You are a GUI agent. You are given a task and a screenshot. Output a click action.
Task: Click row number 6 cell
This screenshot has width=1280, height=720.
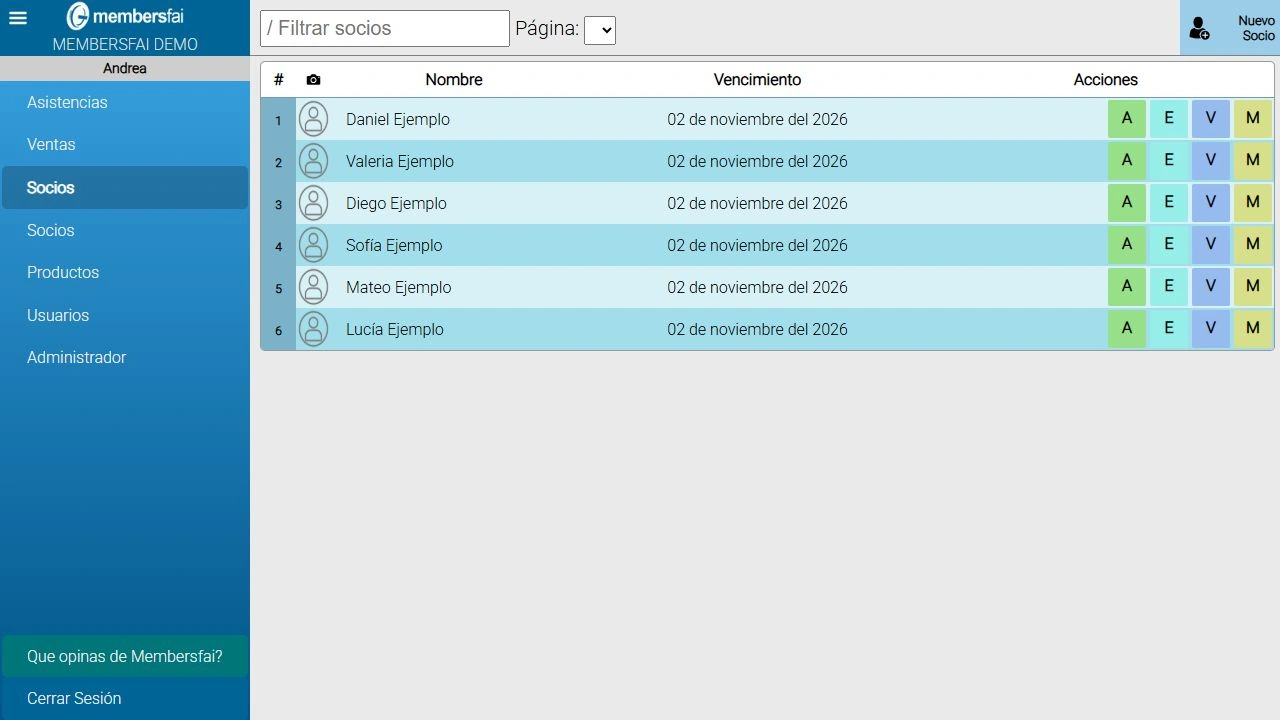pos(278,330)
